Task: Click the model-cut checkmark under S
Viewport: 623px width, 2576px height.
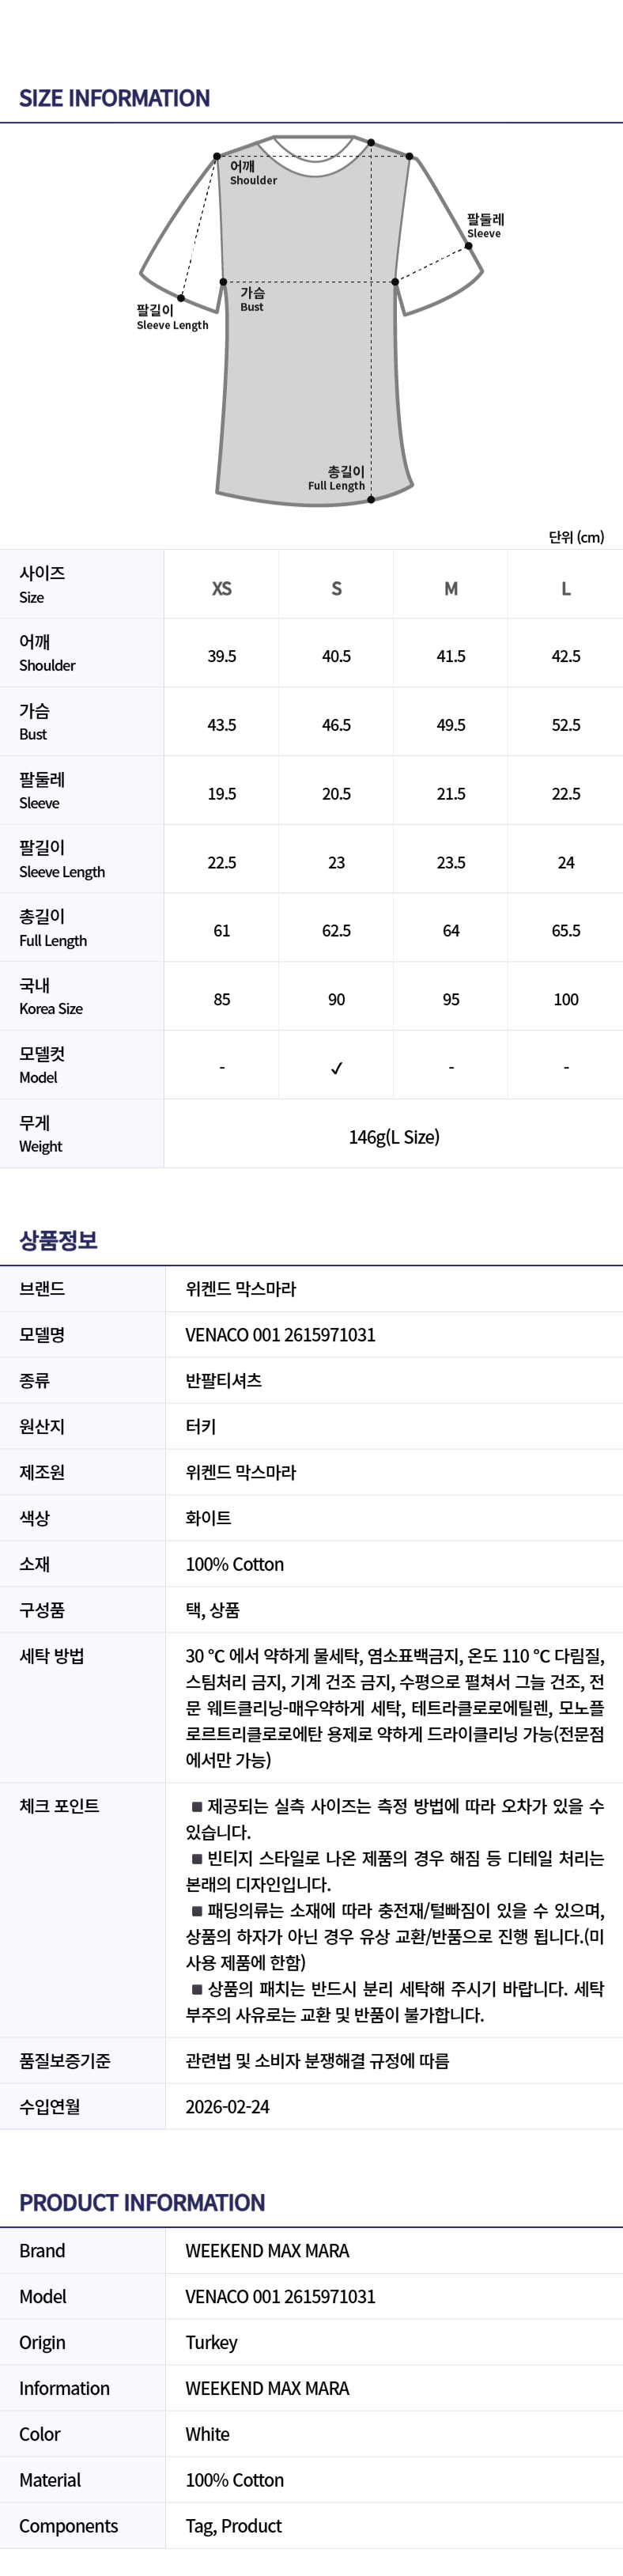Action: 336,1068
